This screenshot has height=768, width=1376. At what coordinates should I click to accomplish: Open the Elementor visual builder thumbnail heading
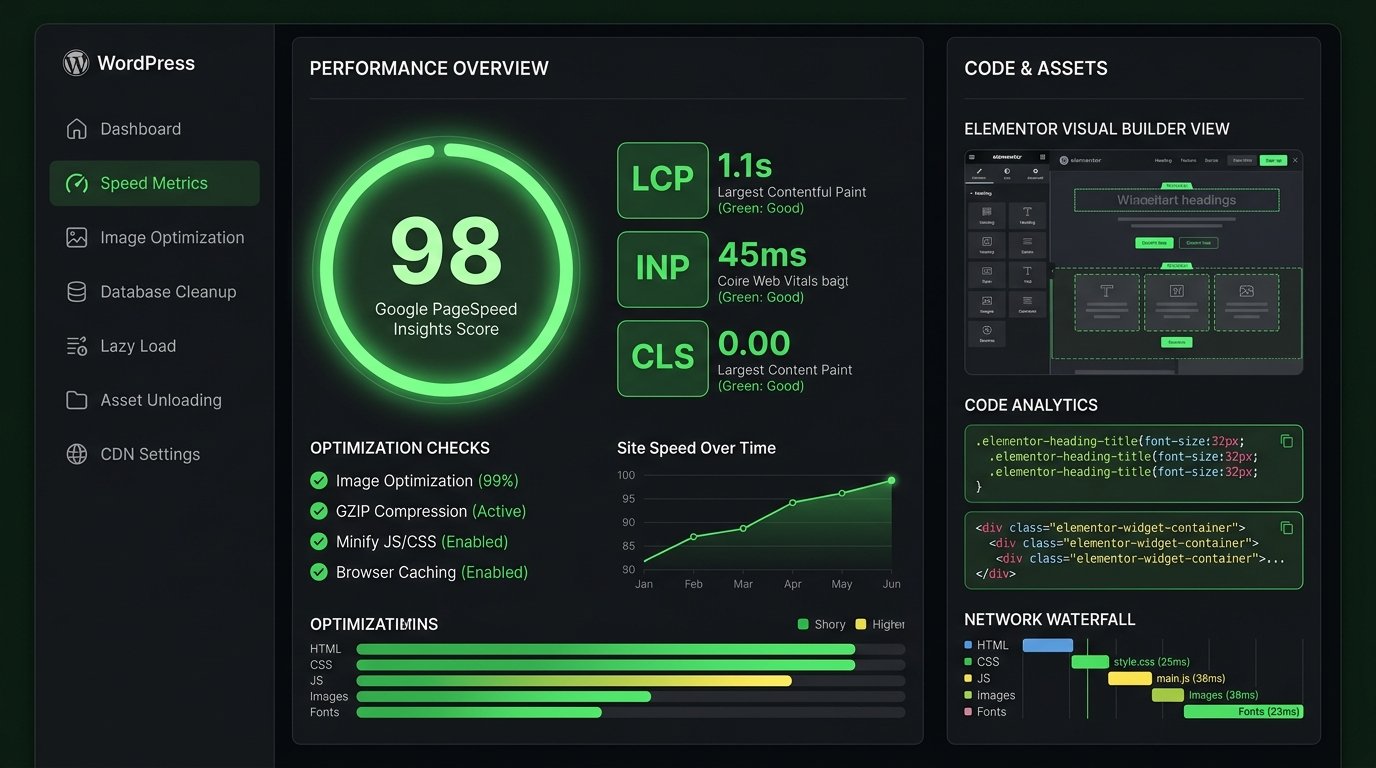1177,200
